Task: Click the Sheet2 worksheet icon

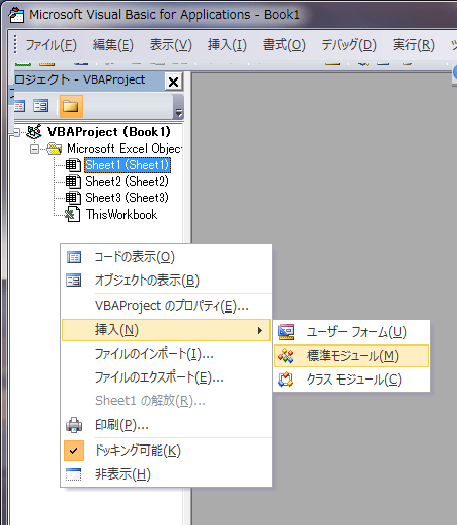Action: click(73, 181)
